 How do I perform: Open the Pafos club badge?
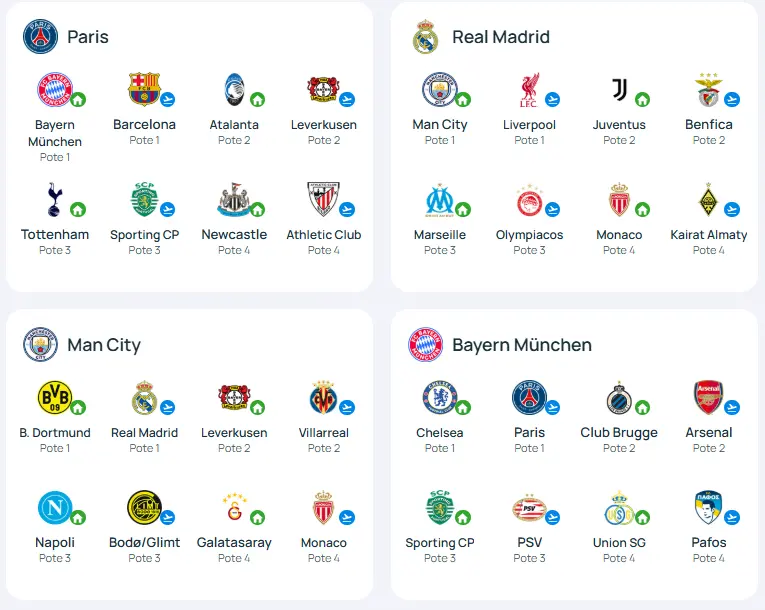point(708,508)
